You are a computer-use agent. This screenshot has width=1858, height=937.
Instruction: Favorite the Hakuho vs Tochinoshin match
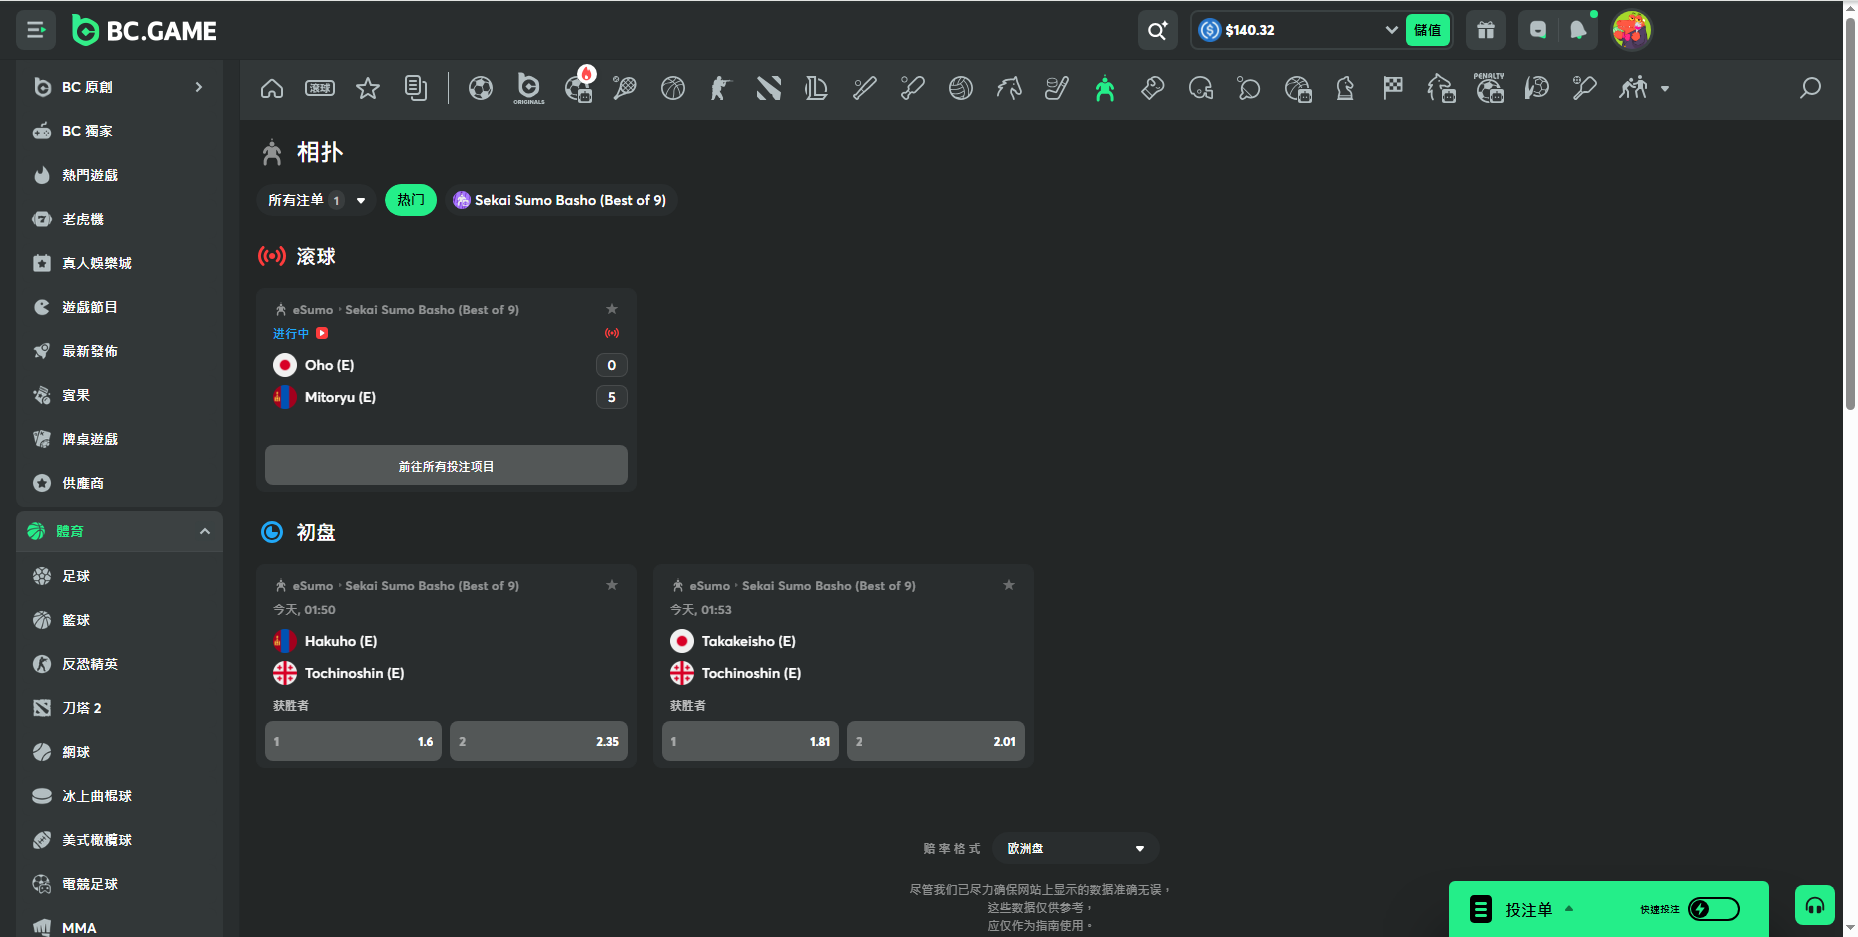612,585
